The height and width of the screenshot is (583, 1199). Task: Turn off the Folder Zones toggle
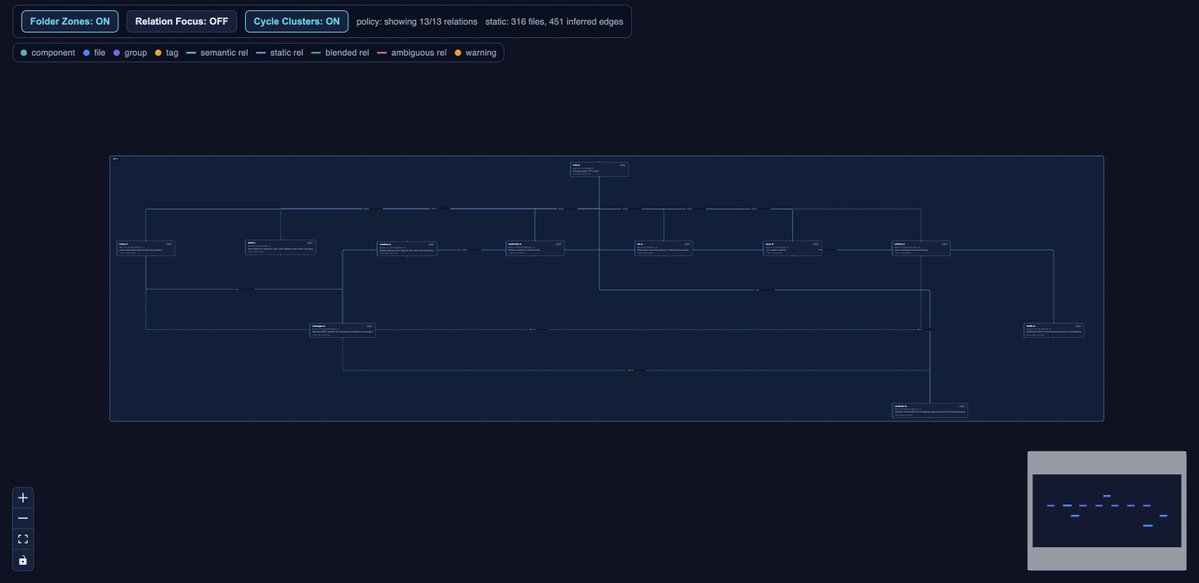tap(70, 21)
